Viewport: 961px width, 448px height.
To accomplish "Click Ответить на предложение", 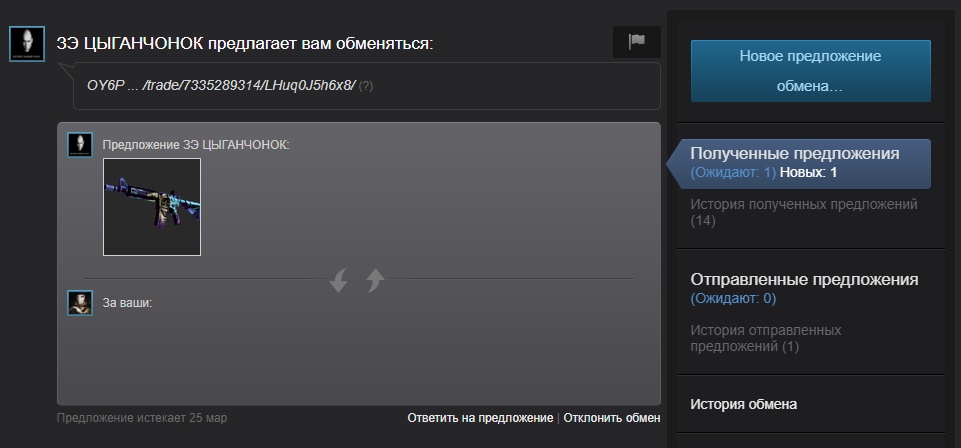I will [x=480, y=418].
